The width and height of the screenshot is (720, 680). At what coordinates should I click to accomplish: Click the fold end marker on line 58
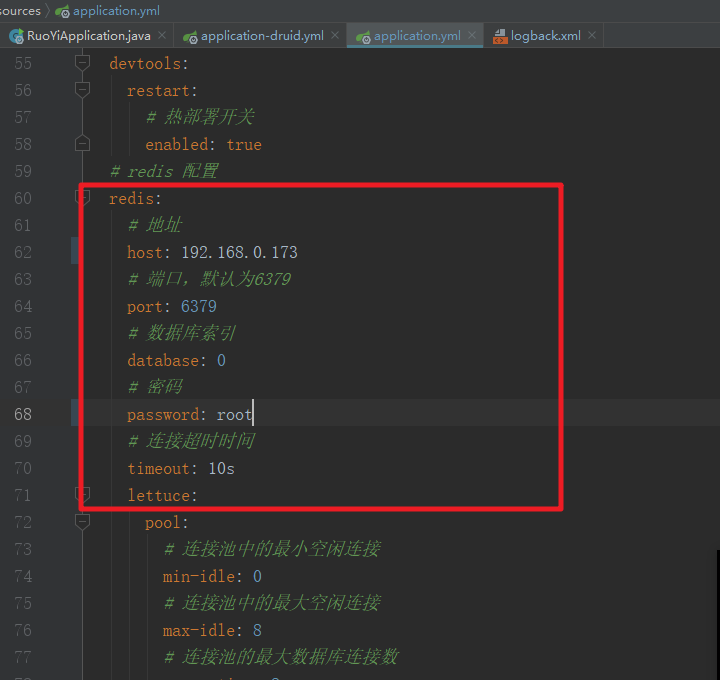tap(82, 143)
